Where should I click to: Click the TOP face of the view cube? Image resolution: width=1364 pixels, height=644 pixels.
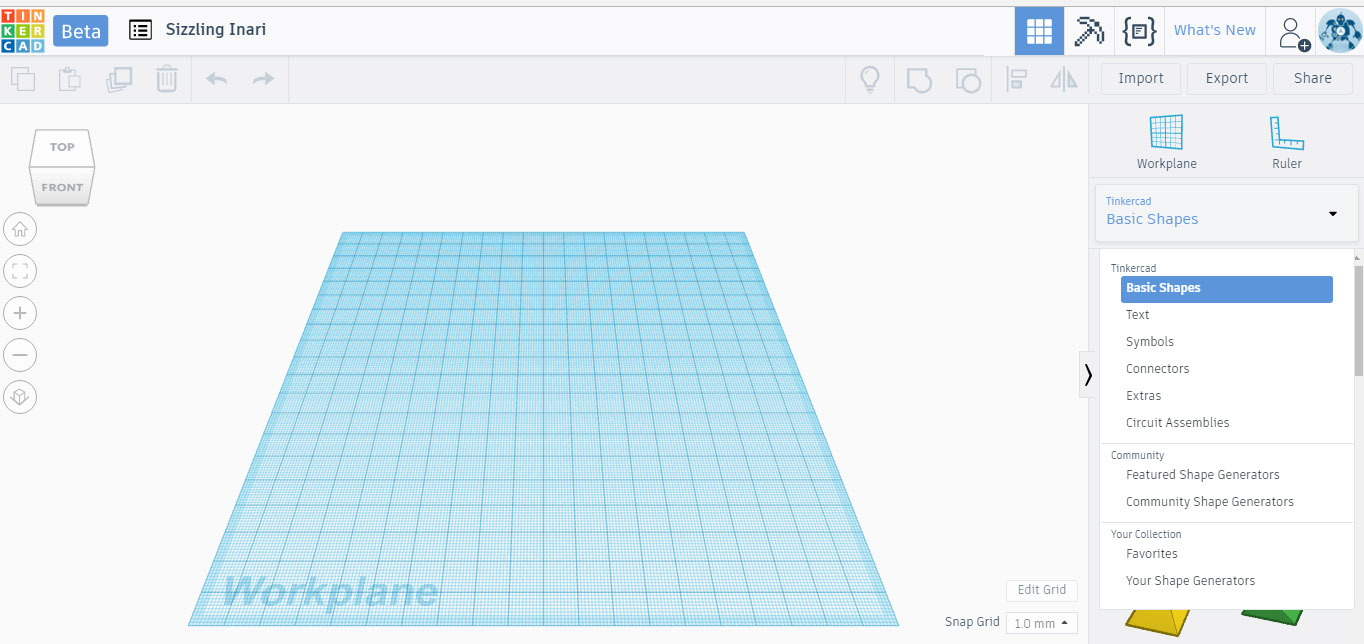tap(62, 147)
